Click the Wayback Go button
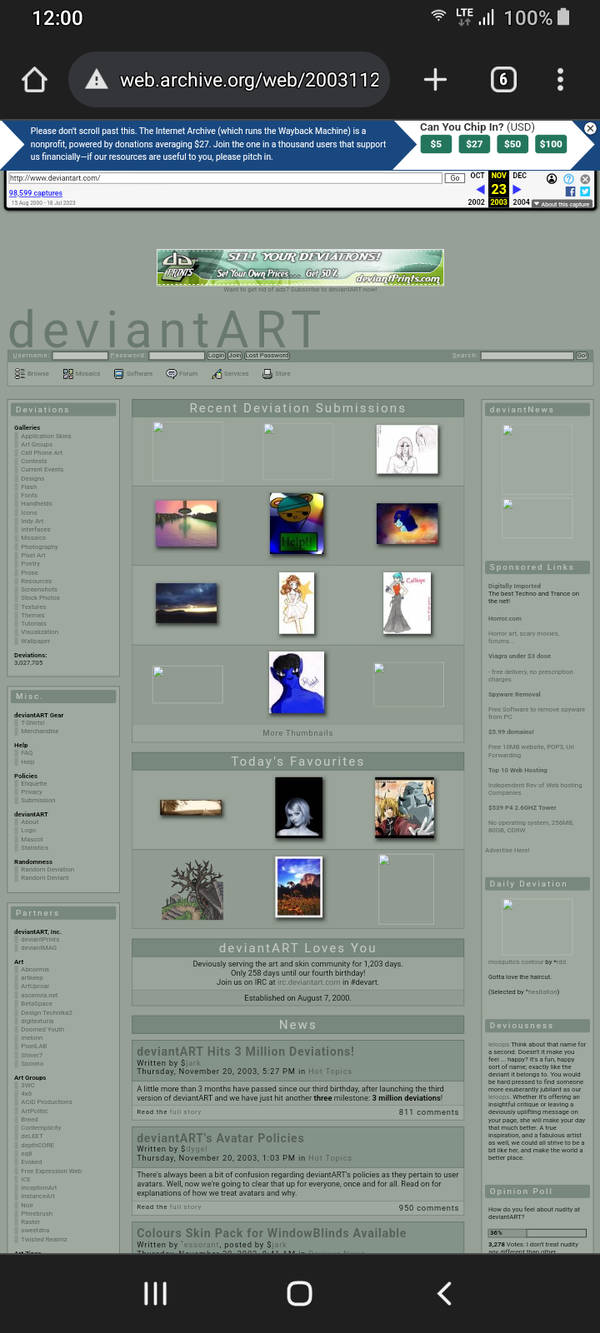Image resolution: width=600 pixels, height=1333 pixels. (454, 178)
